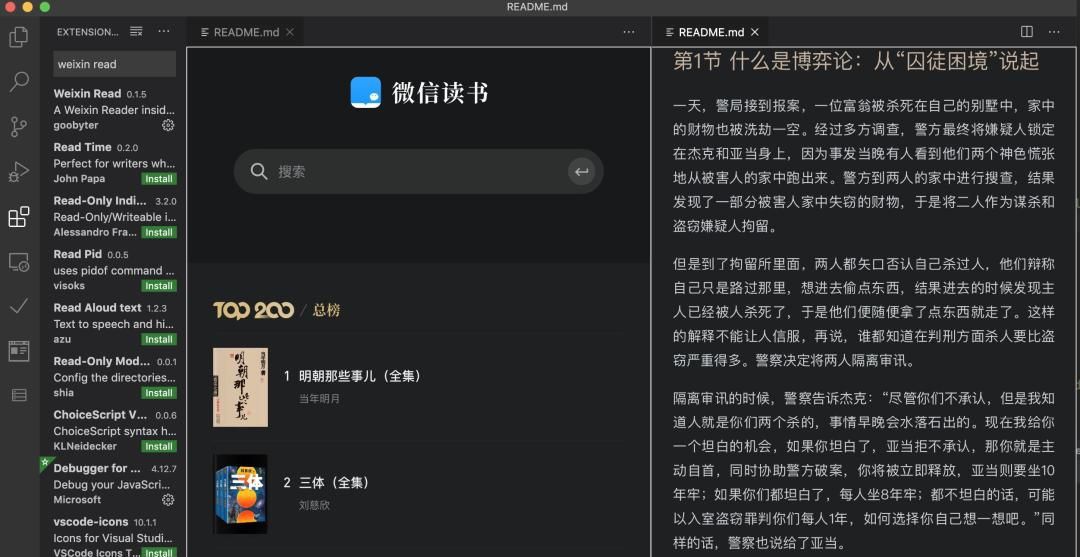1080x557 pixels.
Task: Open Extensions panel more actions menu
Action: [x=163, y=32]
